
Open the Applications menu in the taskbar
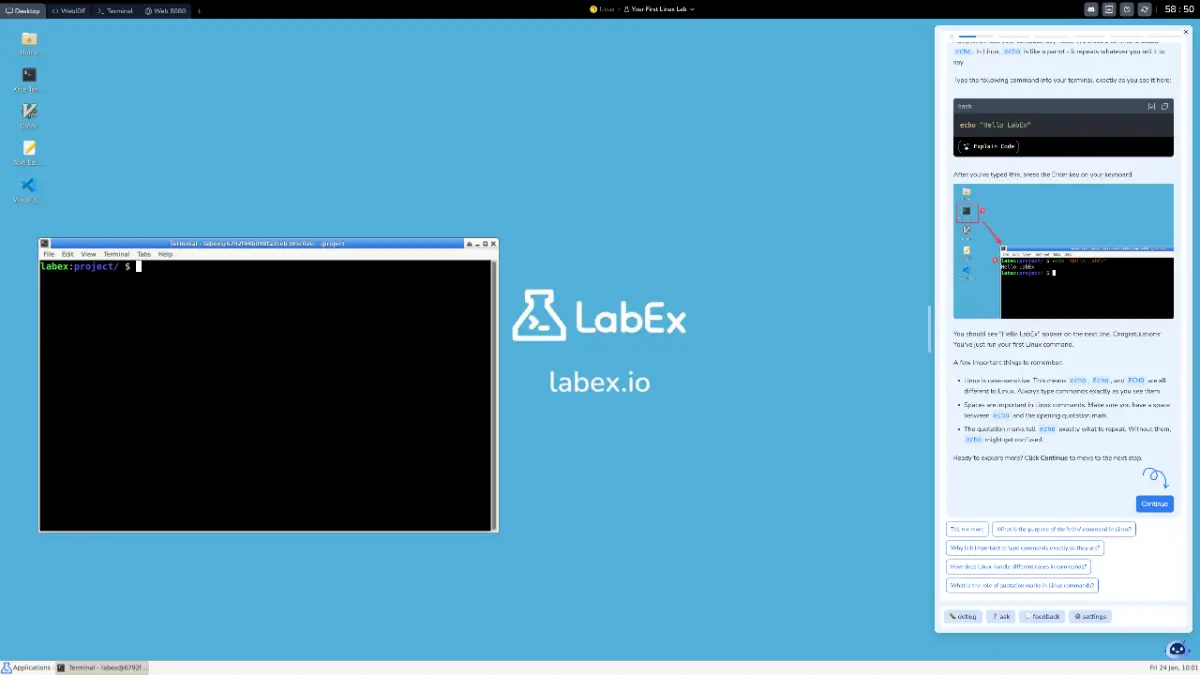[x=27, y=667]
